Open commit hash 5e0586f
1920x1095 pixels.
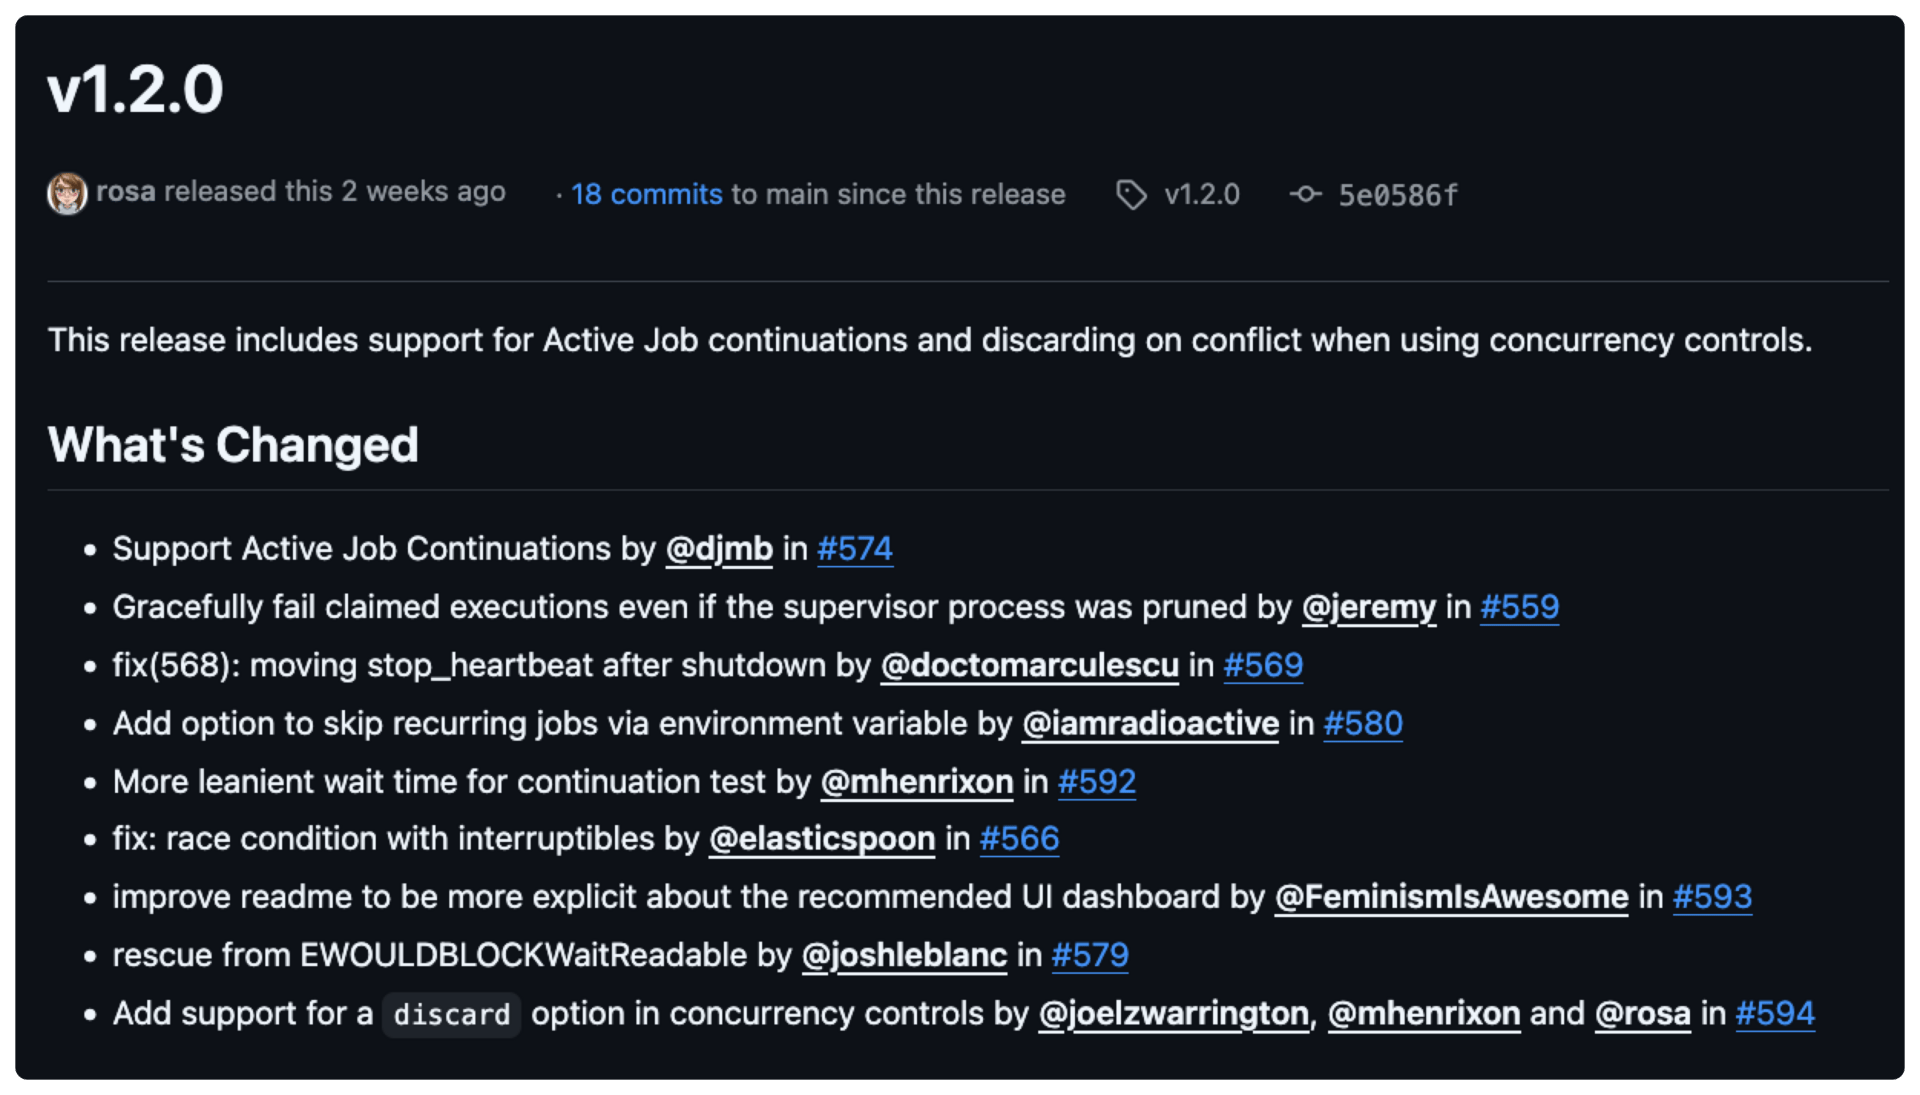(1397, 194)
